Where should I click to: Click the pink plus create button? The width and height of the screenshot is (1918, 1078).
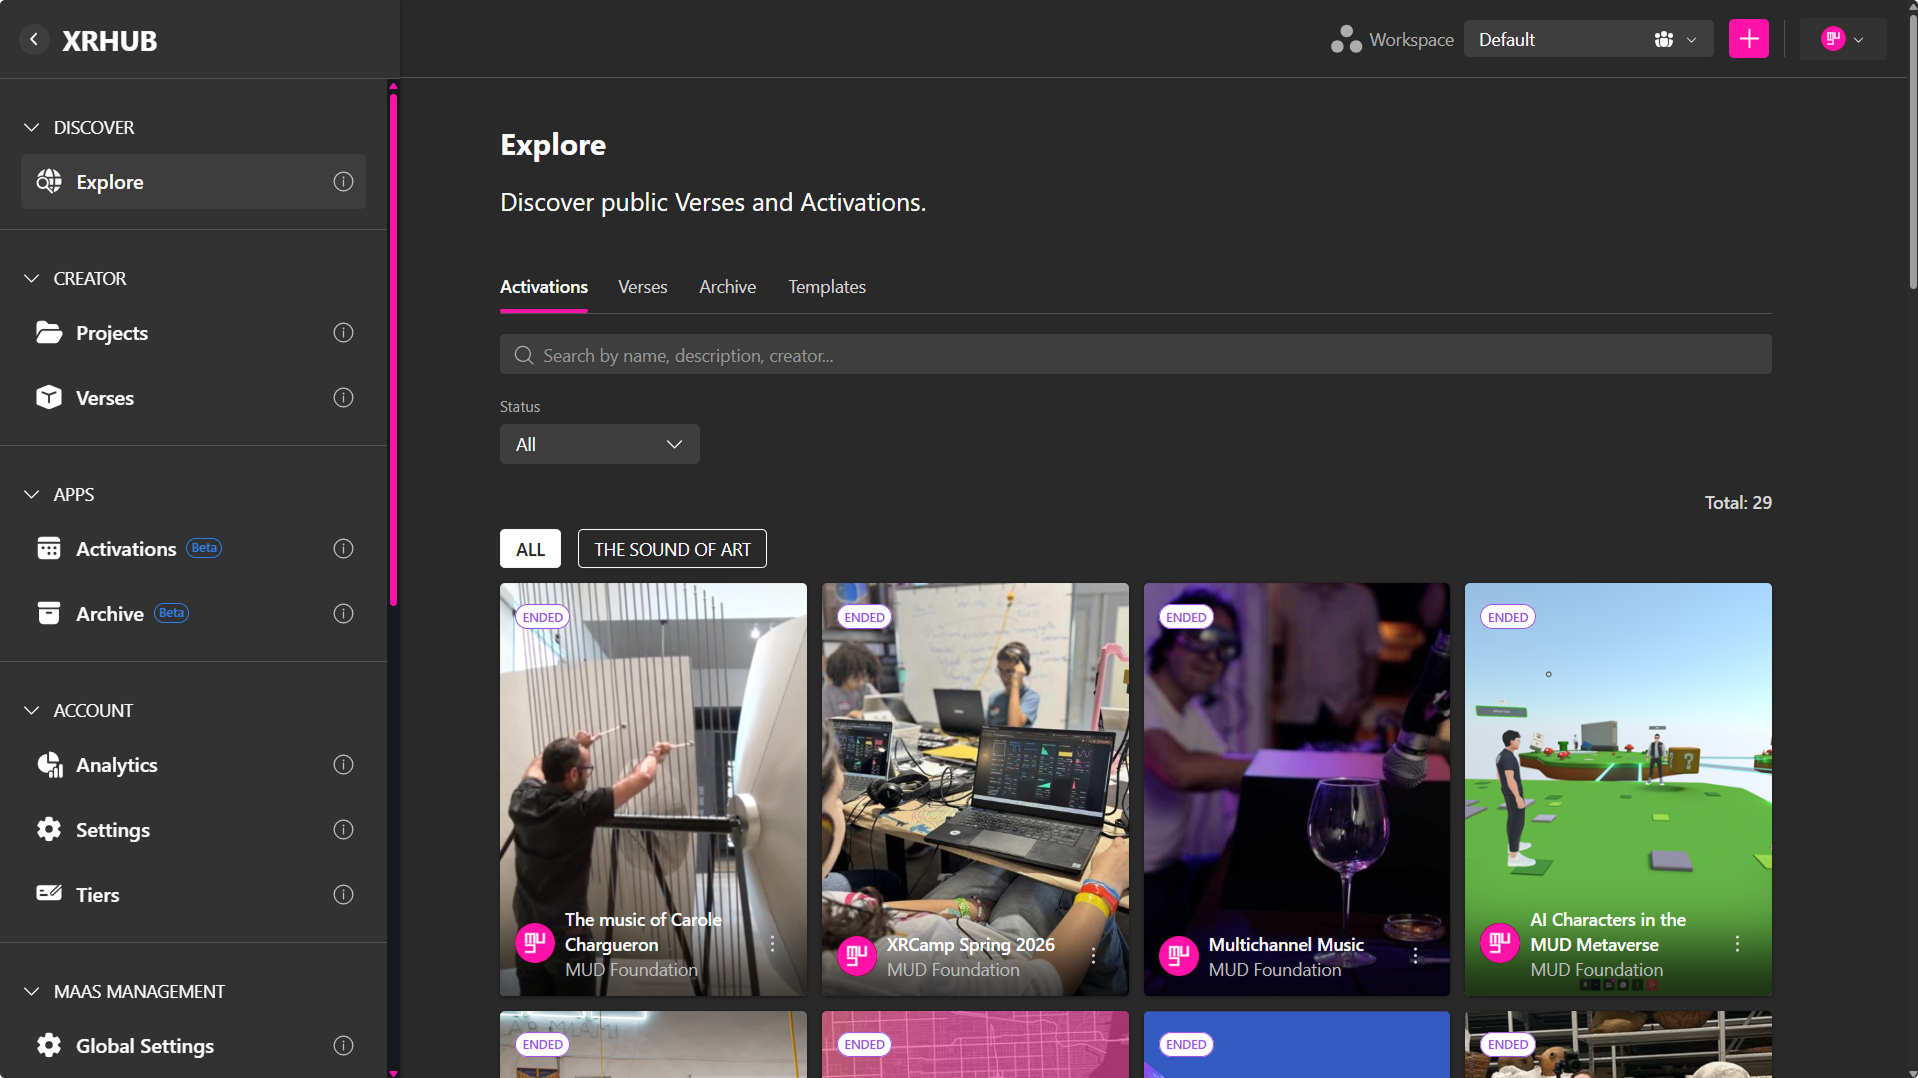coord(1748,39)
